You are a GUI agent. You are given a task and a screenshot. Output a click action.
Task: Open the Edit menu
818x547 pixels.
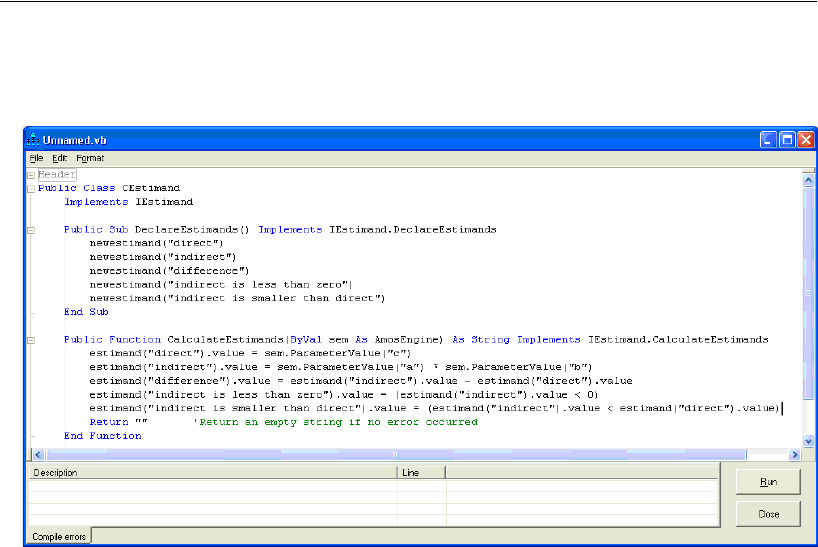tap(59, 158)
